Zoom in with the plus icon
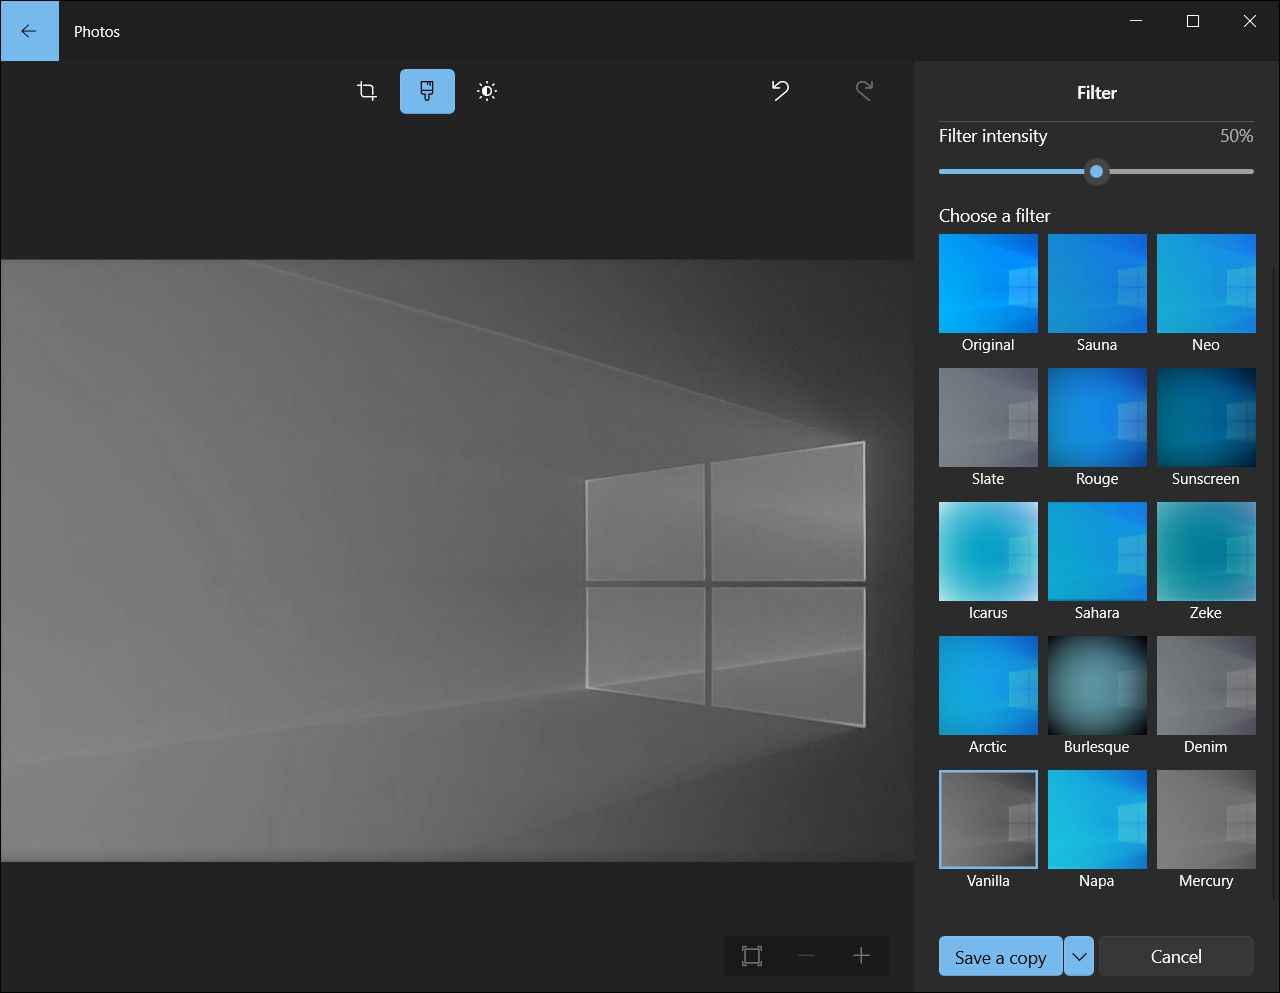 coord(861,956)
